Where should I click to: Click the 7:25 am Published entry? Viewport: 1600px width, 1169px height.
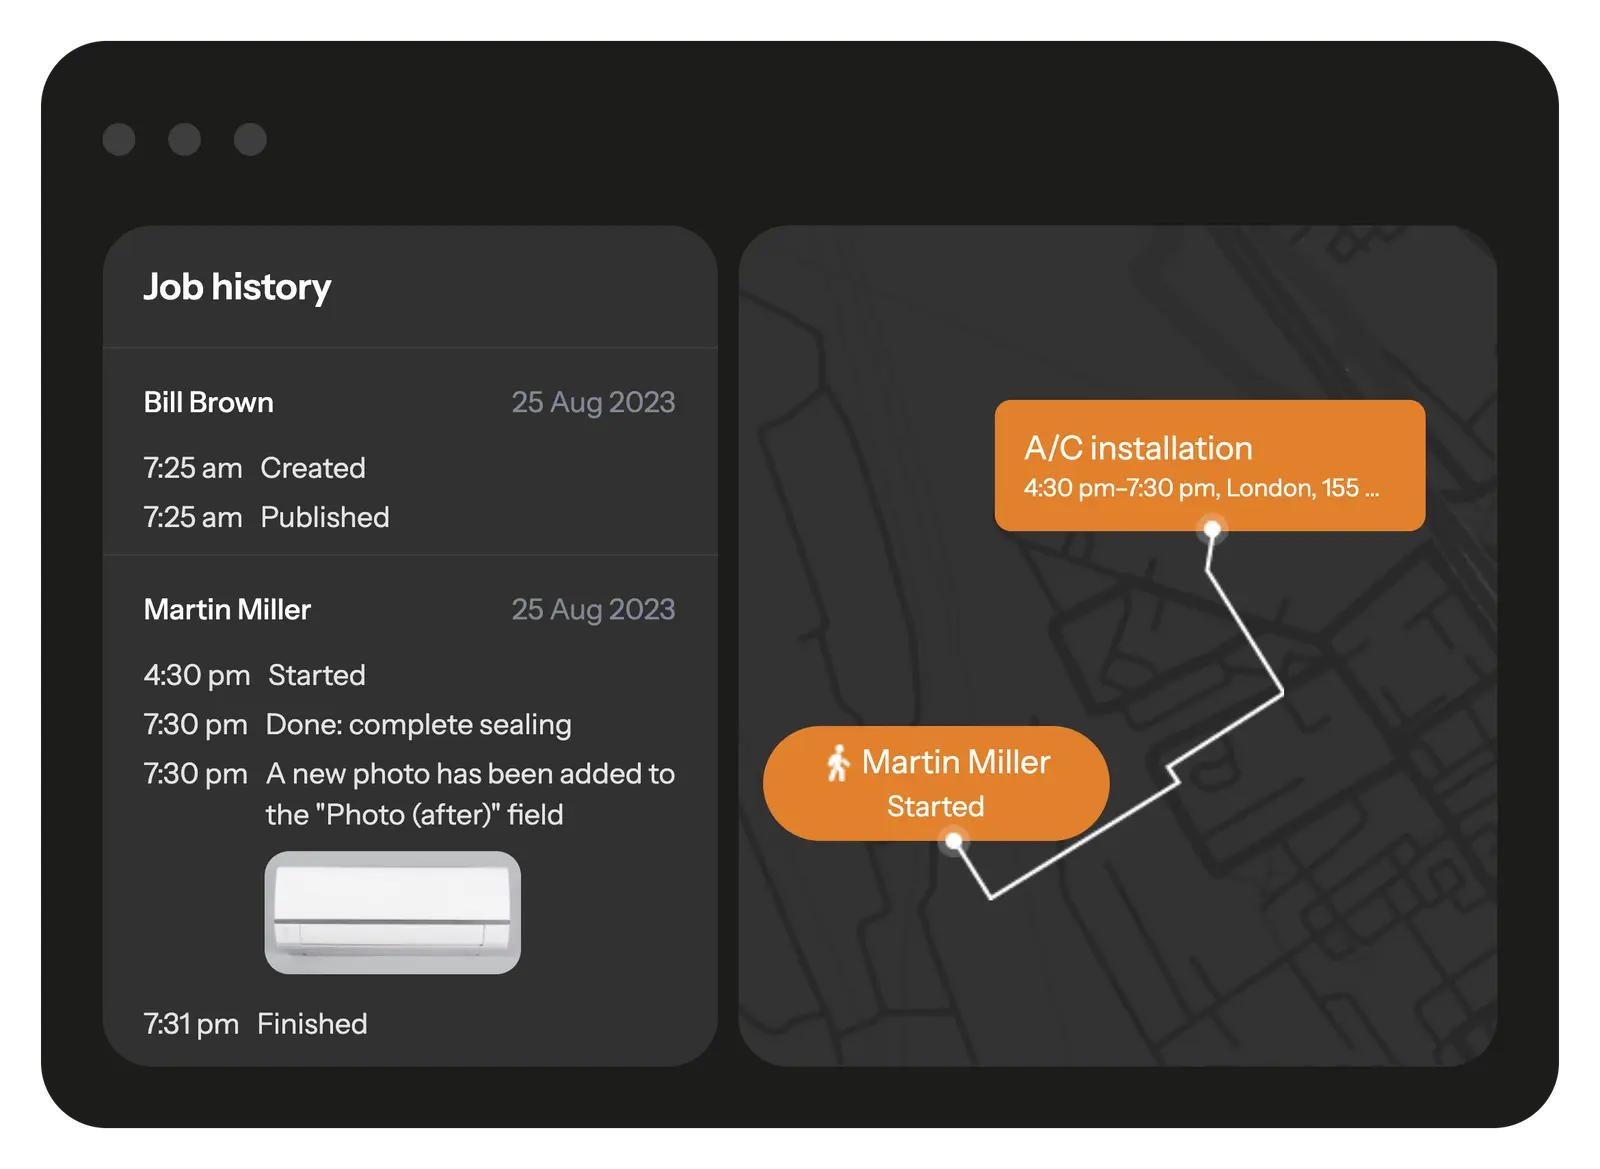(266, 517)
